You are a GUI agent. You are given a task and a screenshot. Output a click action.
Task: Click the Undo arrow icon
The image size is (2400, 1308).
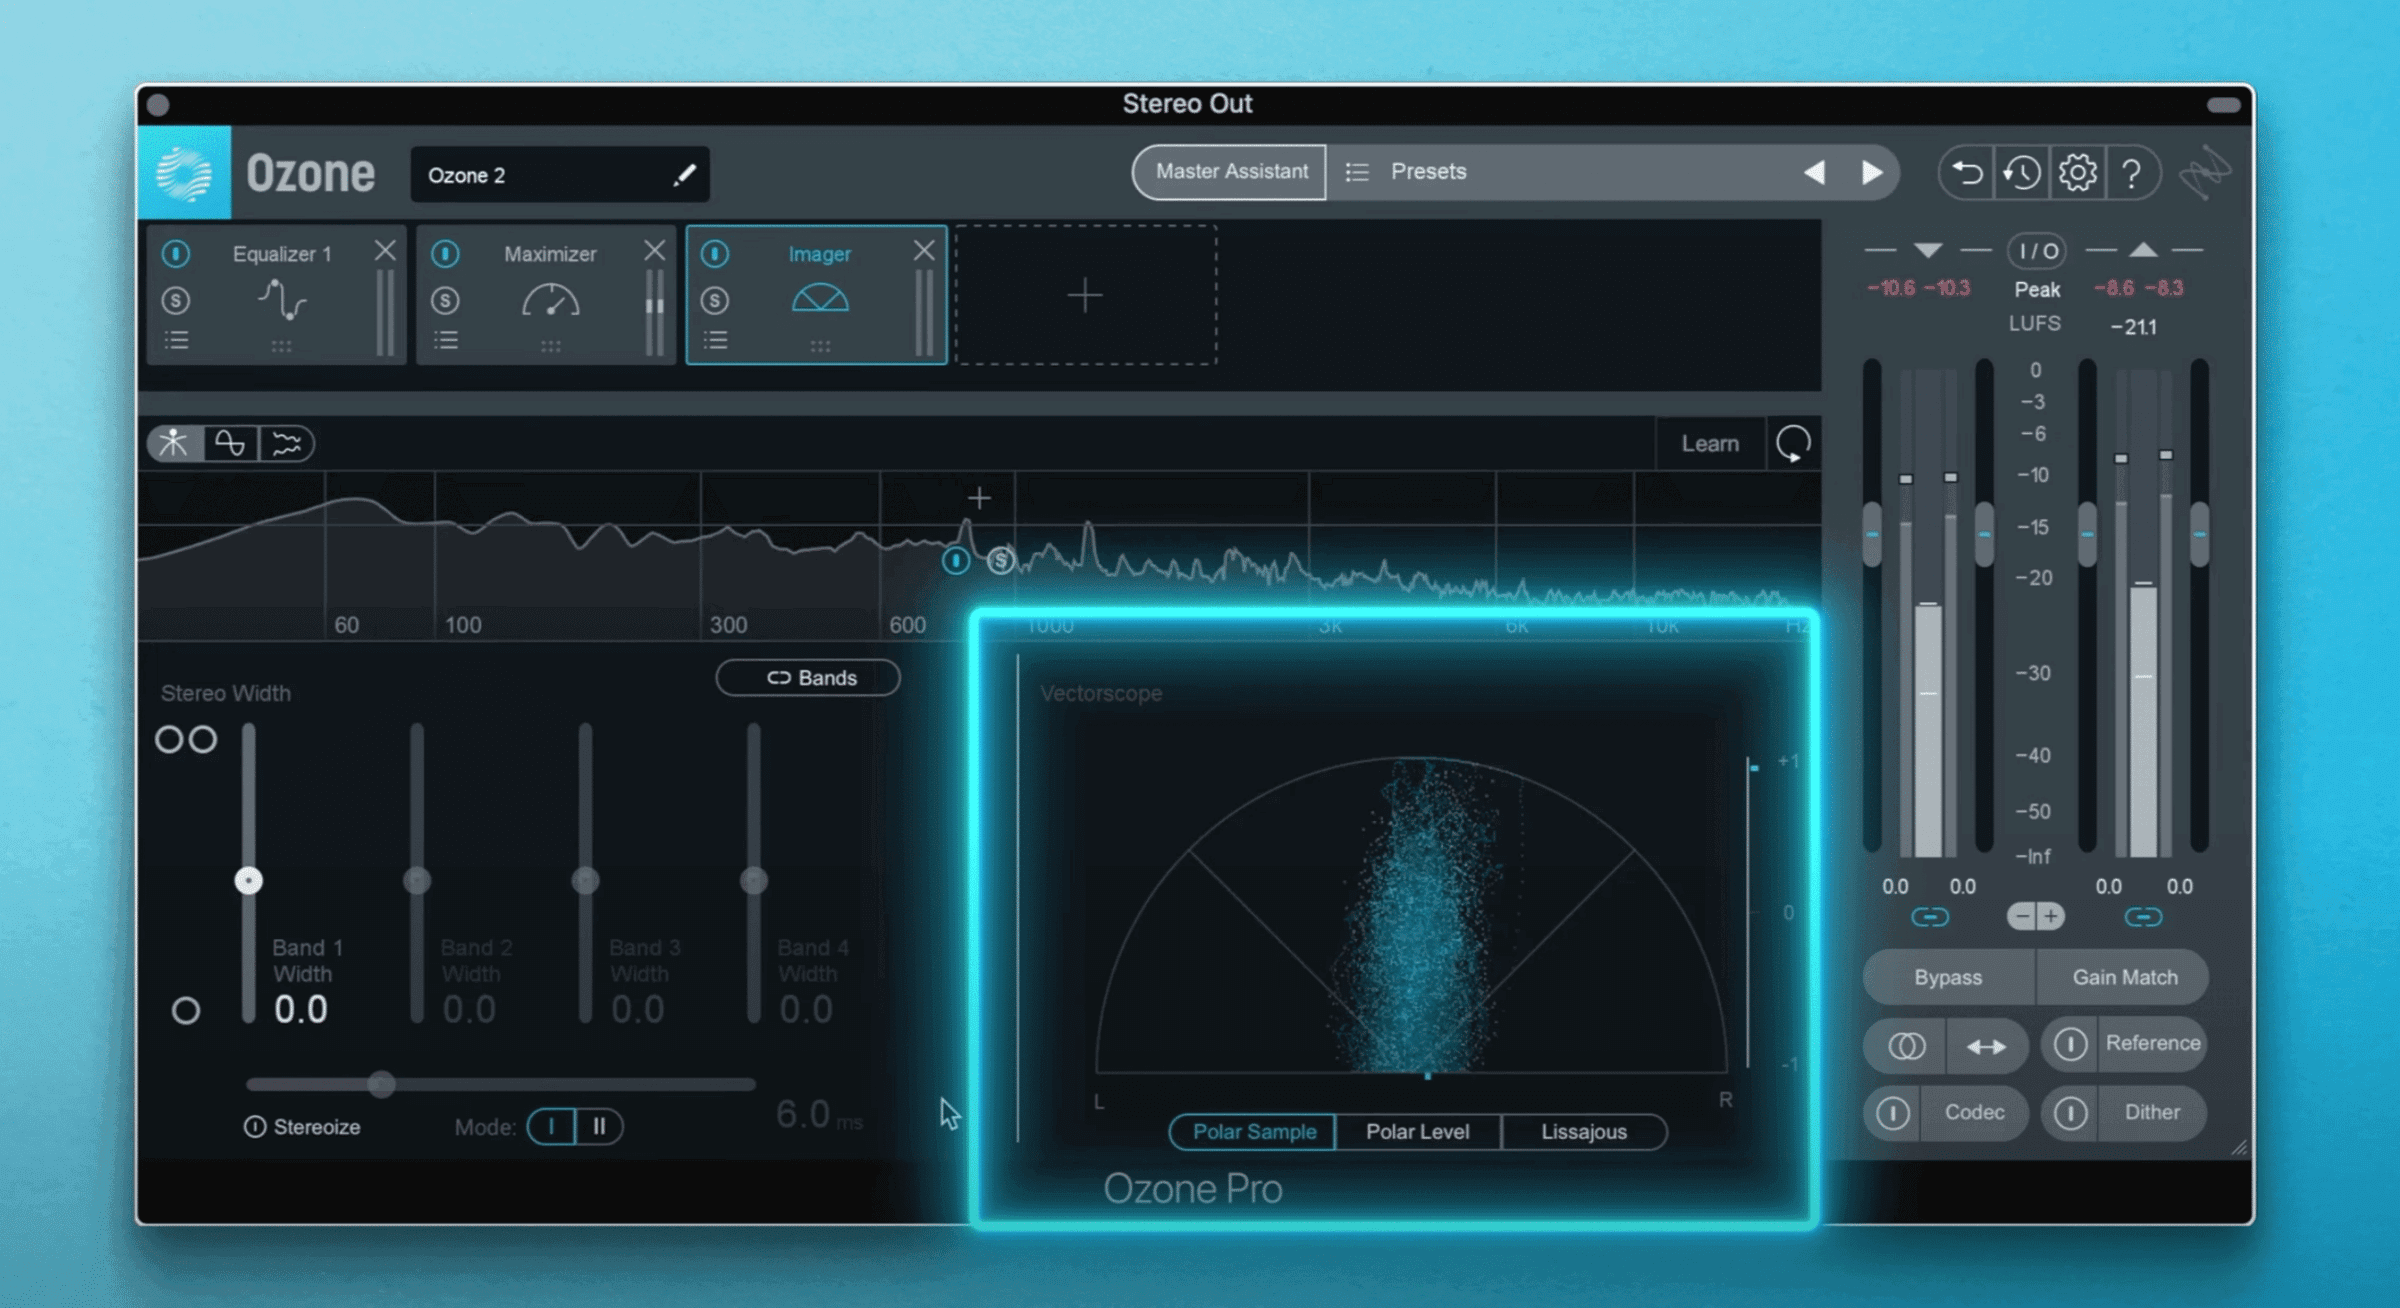pos(1967,173)
